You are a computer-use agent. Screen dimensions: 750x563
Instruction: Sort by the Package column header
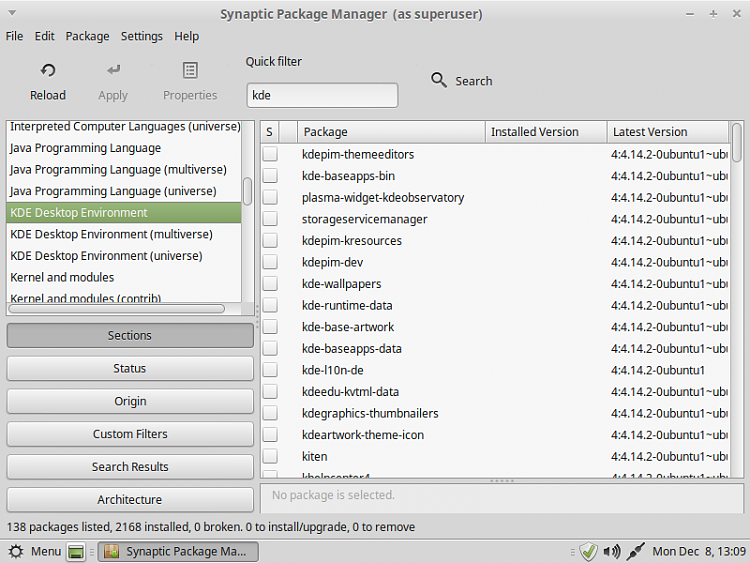point(392,132)
